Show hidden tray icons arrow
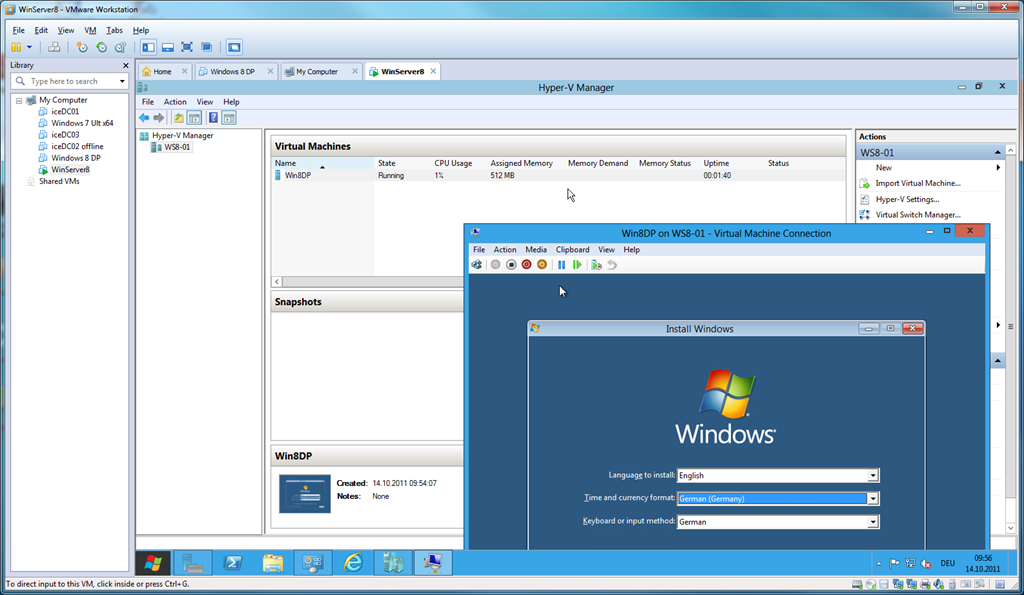 (x=878, y=564)
